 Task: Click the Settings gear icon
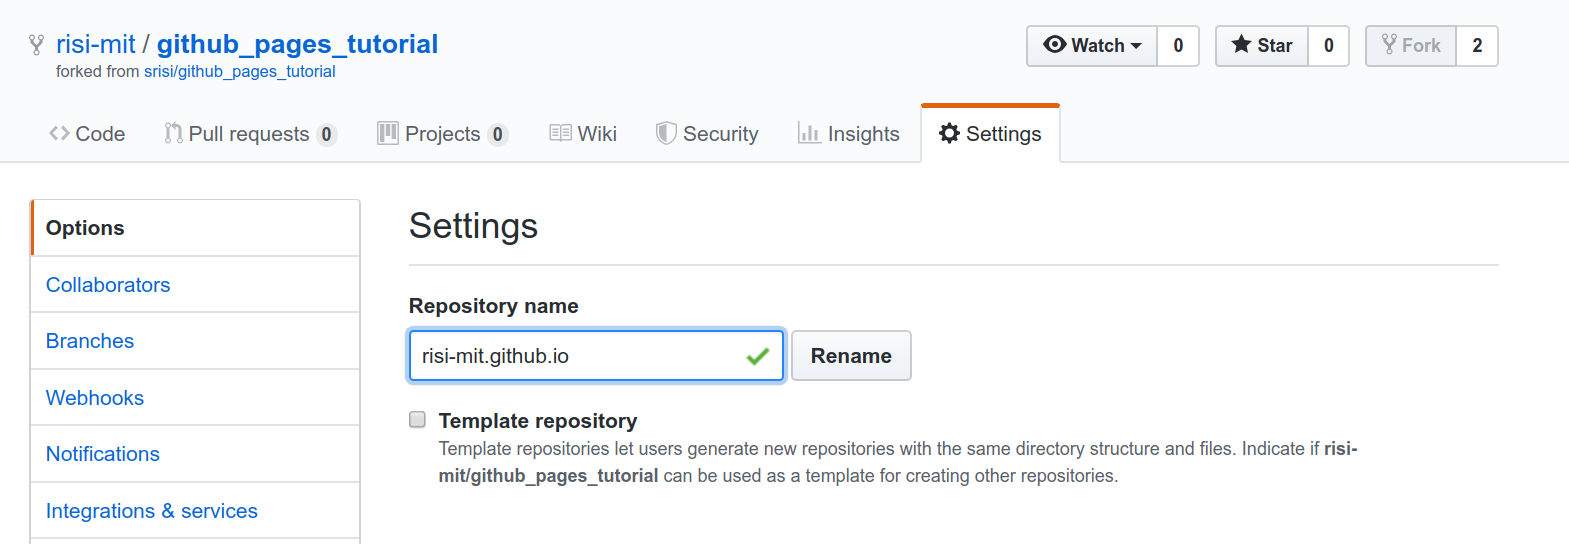949,133
